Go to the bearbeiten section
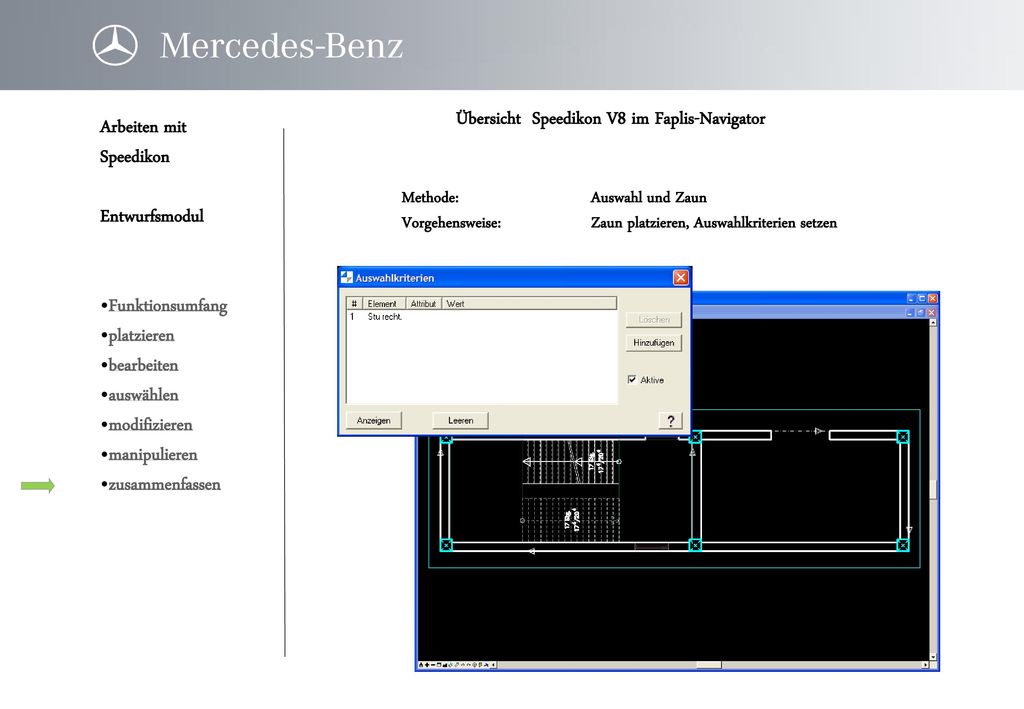This screenshot has height=709, width=1024. coord(143,365)
